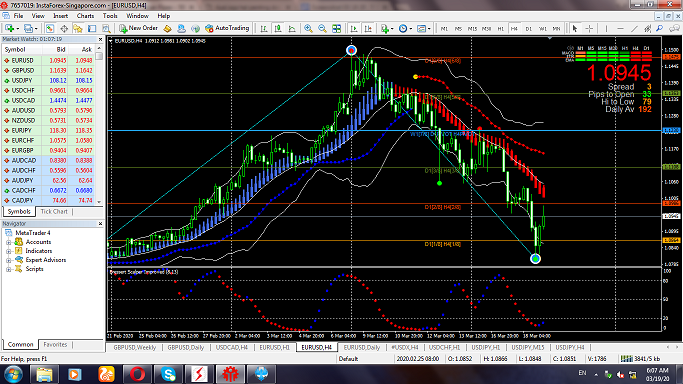This screenshot has height=384, width=683.
Task: Switch to Candlesticks chart view
Action: (x=278, y=28)
